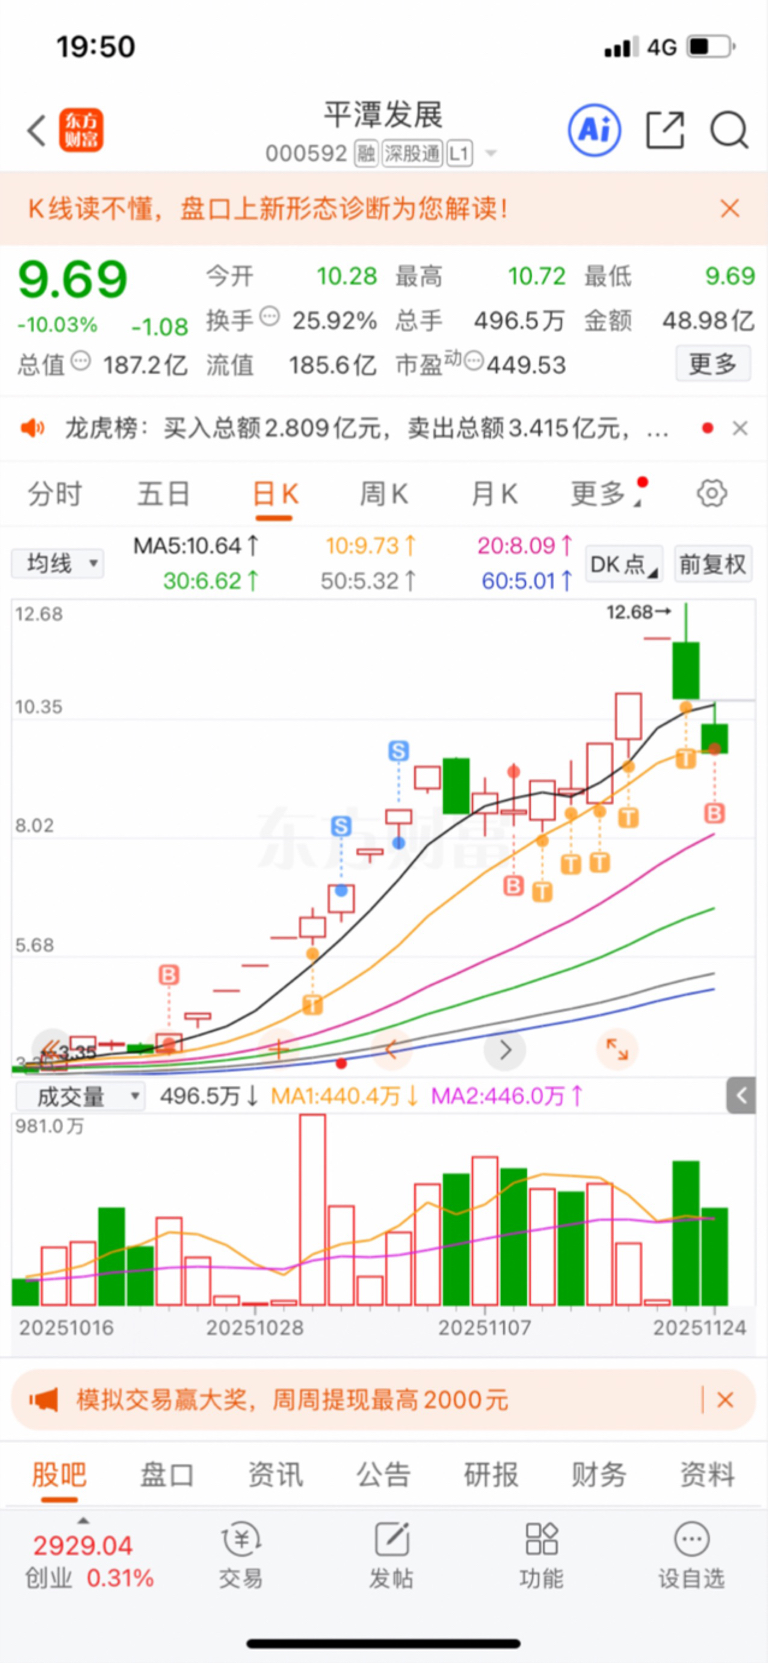Tap the 换手 info icon
The width and height of the screenshot is (768, 1663).
point(270,317)
